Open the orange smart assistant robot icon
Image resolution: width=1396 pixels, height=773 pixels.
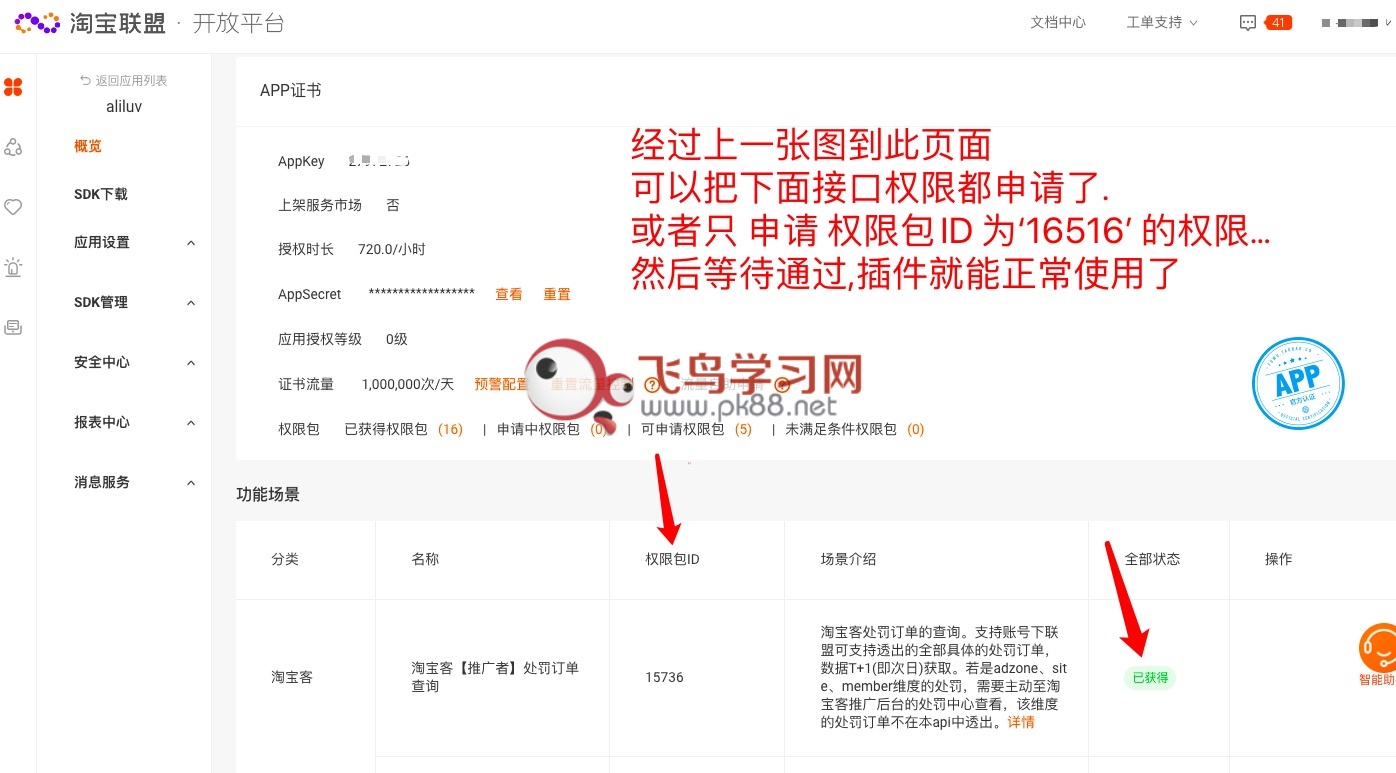pyautogui.click(x=1378, y=647)
